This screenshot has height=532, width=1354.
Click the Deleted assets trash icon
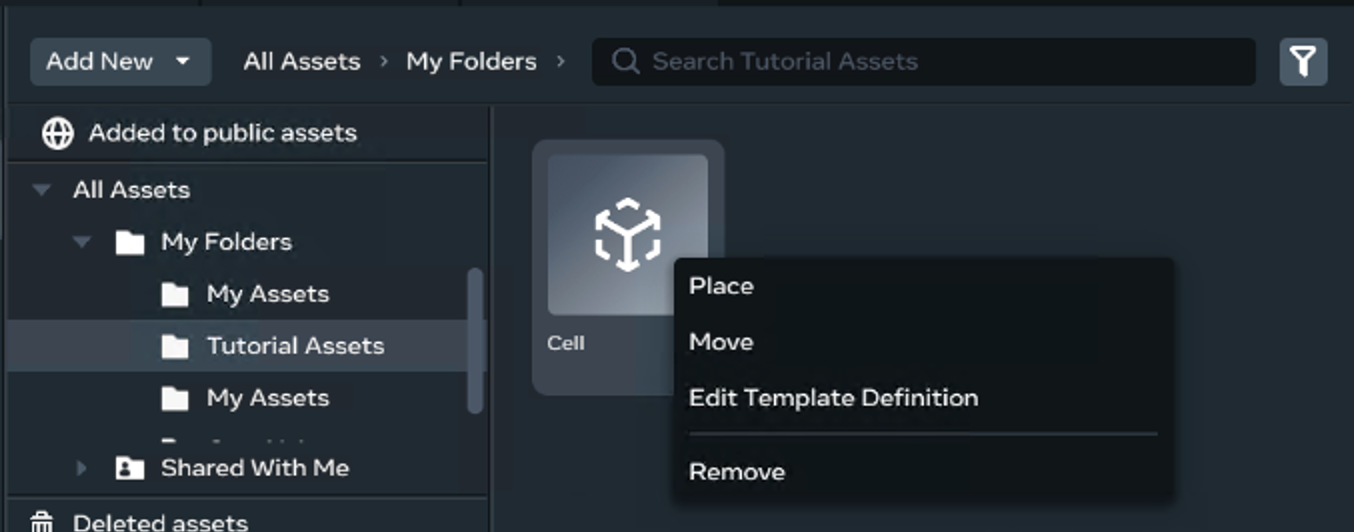click(x=42, y=522)
